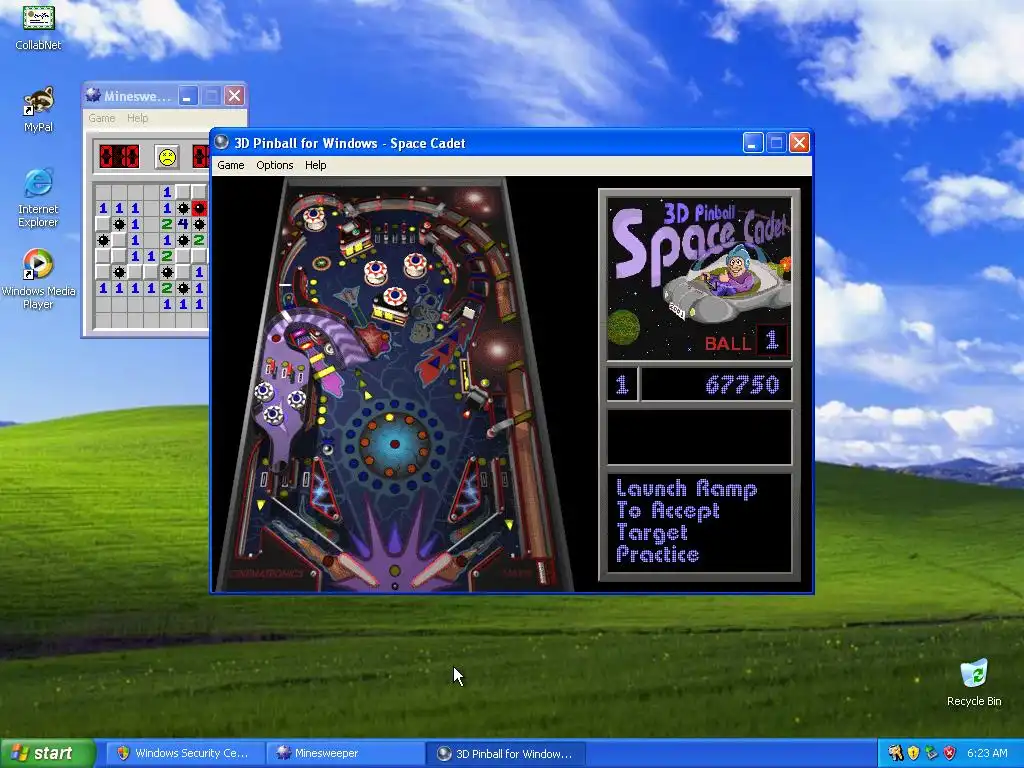Click the Minesweeper sad face reset button
The image size is (1024, 768).
167,157
